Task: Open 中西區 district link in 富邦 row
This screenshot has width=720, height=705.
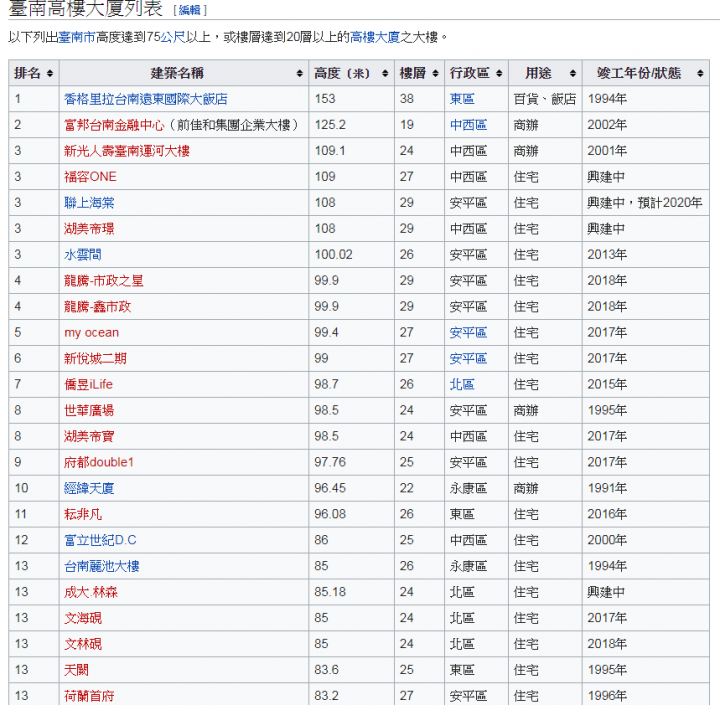Action: point(468,125)
